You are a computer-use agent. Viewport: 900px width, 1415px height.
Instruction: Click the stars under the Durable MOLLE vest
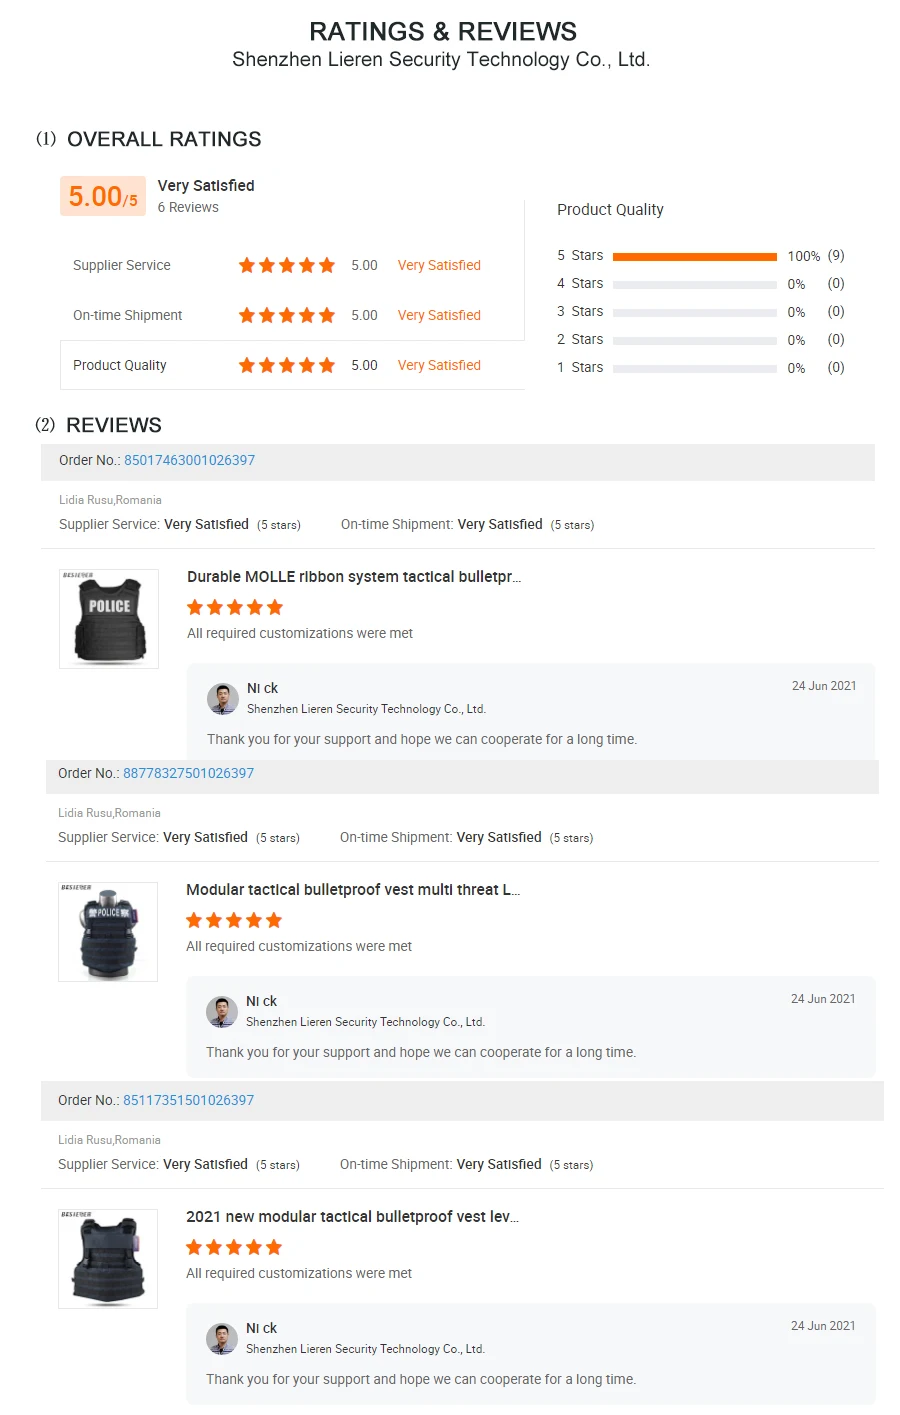[235, 607]
